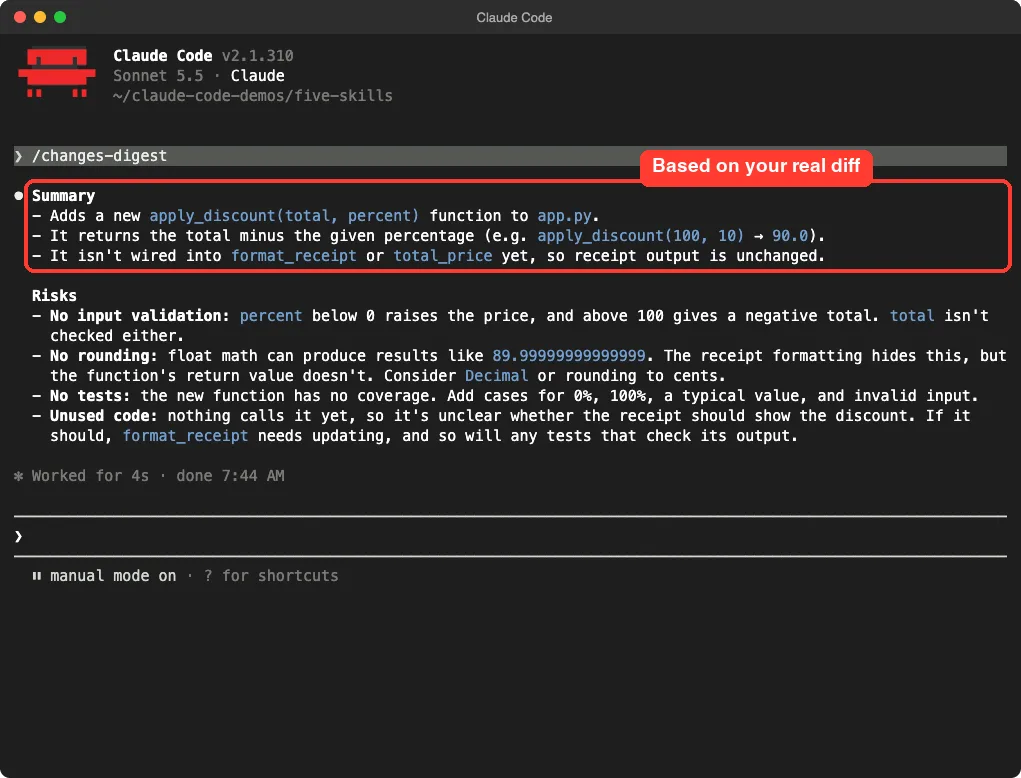The height and width of the screenshot is (778, 1021).
Task: Click the green zoom window button
Action: [x=60, y=17]
